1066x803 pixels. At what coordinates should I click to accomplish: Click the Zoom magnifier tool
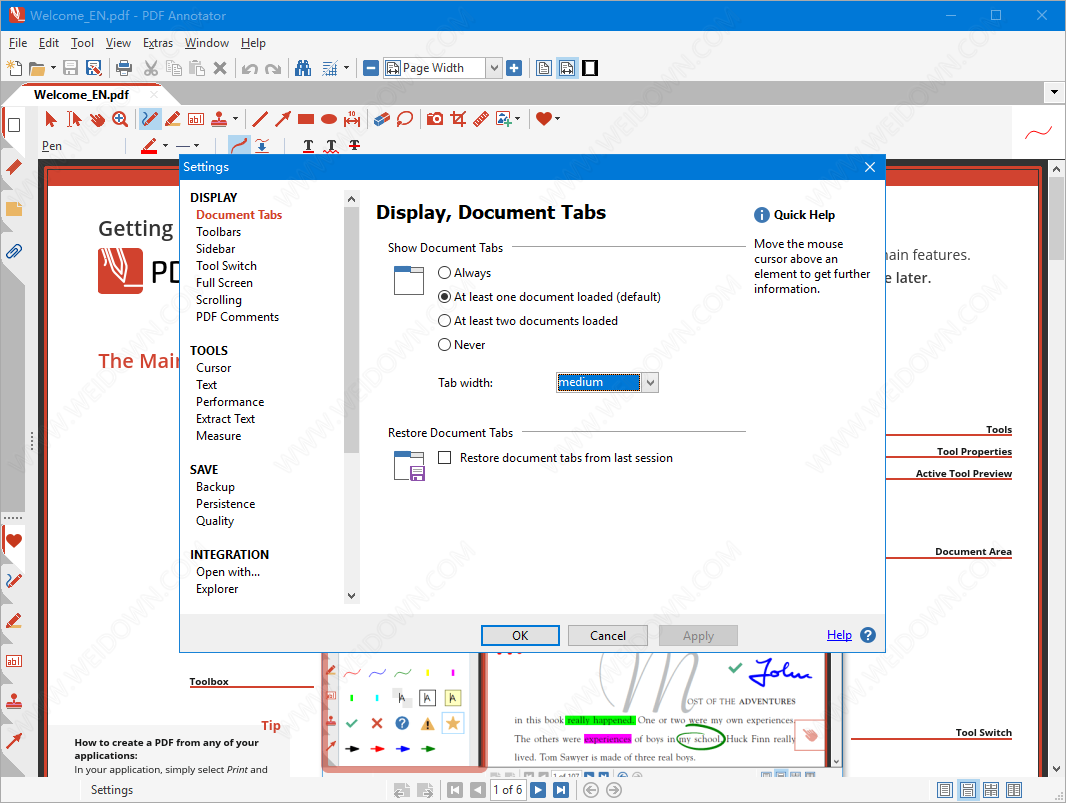tap(120, 119)
